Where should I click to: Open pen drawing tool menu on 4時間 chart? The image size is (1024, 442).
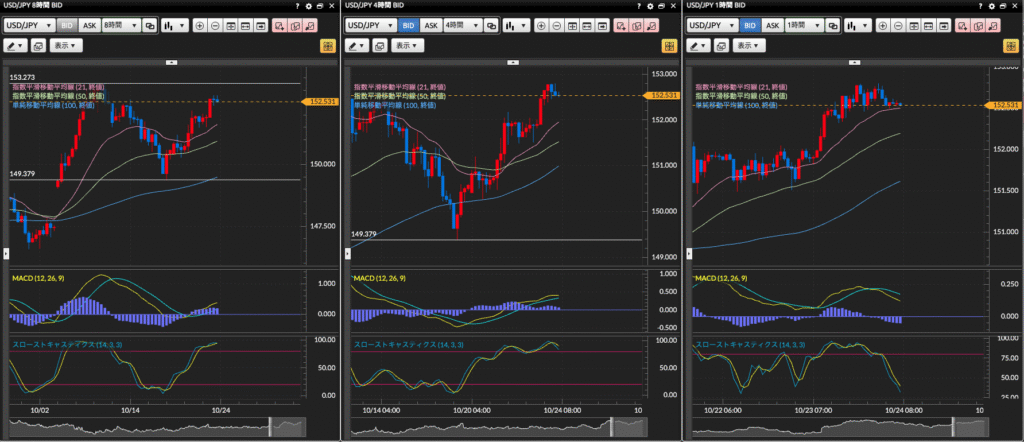358,46
